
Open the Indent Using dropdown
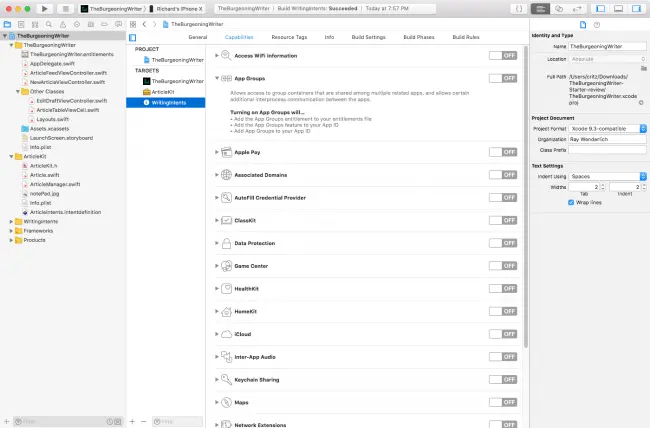607,176
